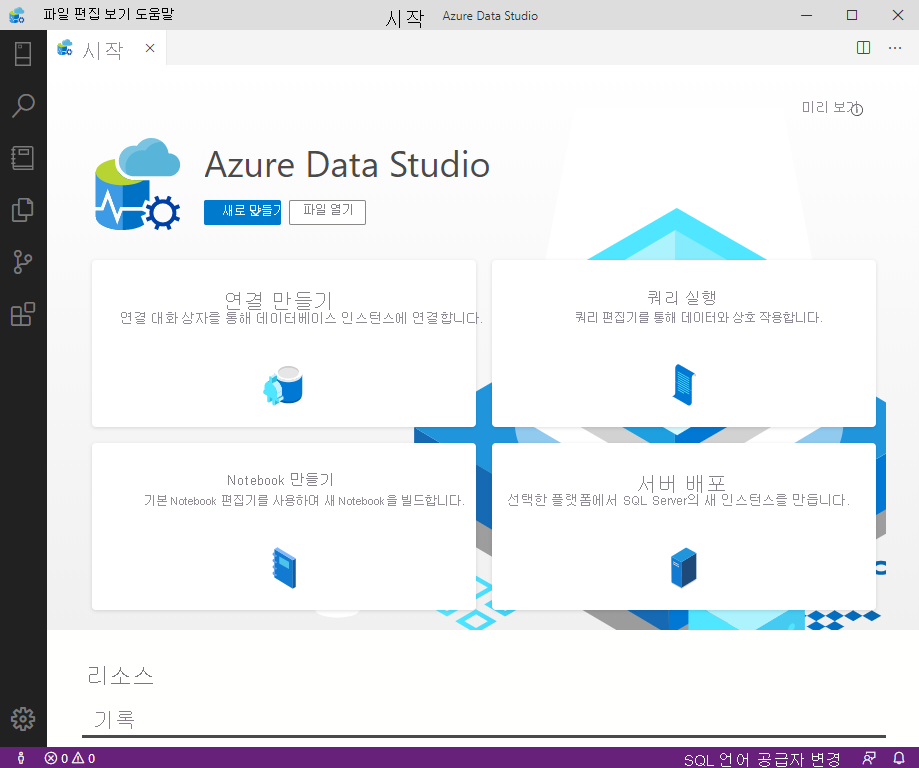Click the blue notebook icon
919x768 pixels.
[x=285, y=567]
